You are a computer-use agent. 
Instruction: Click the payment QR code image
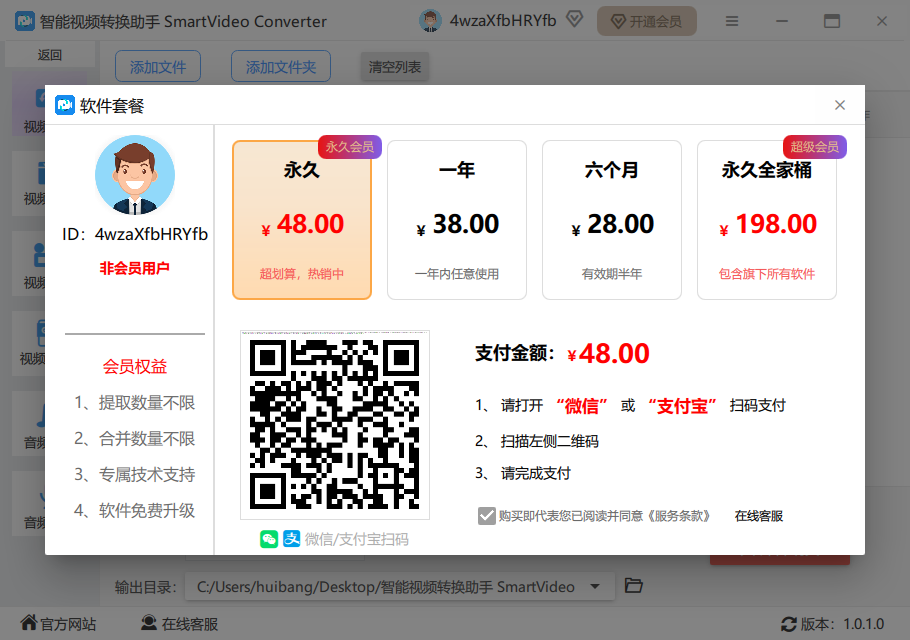335,425
